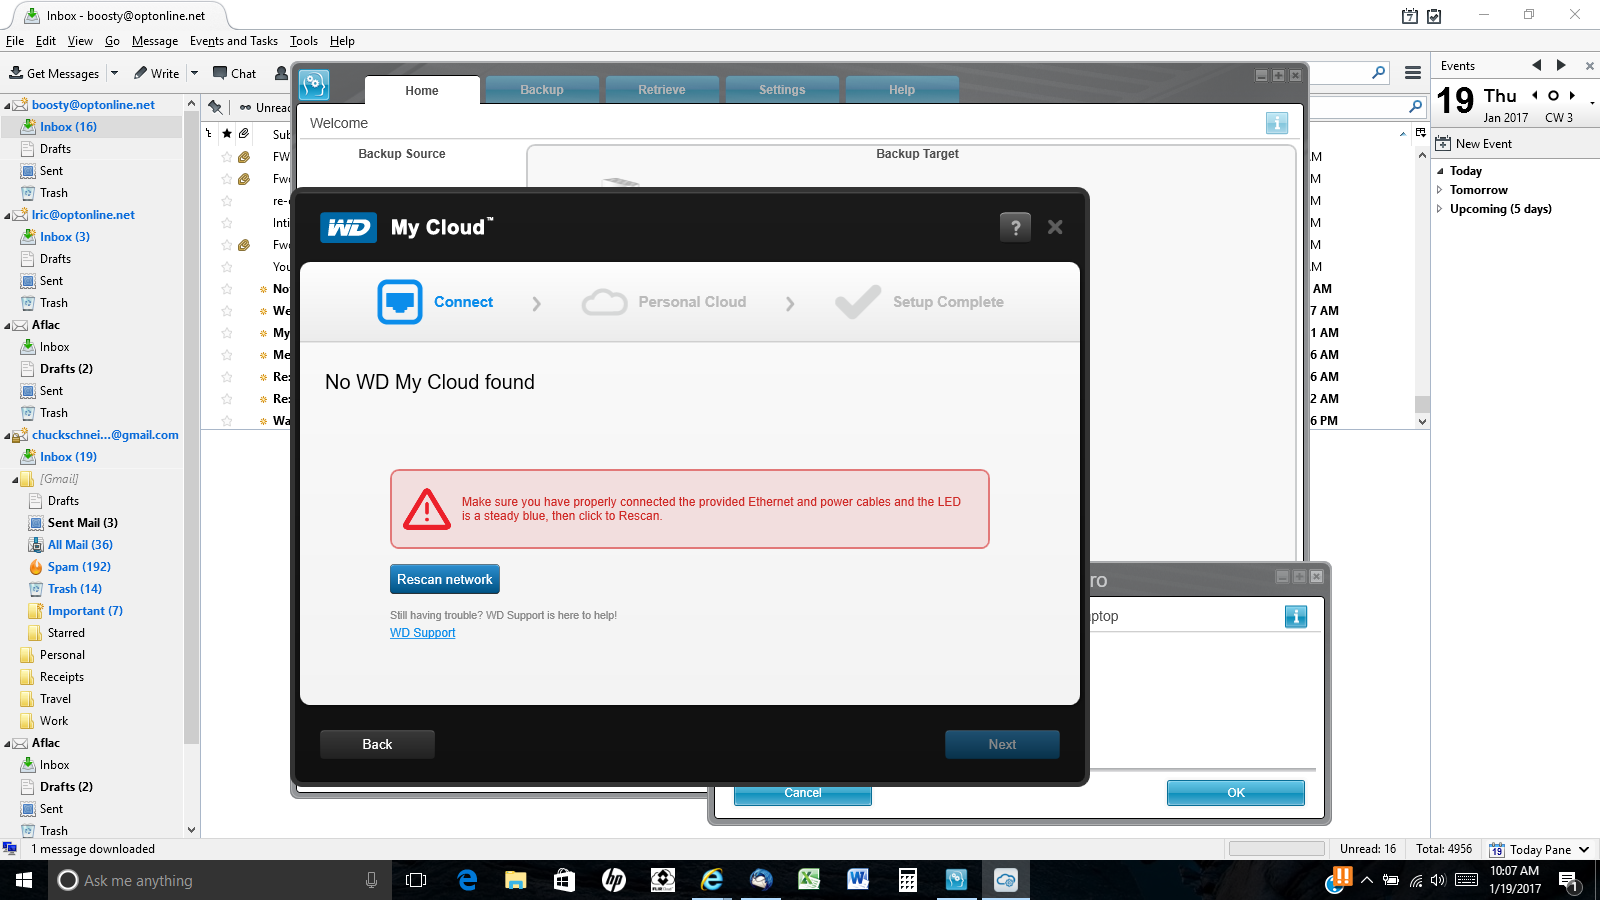Open the Events and Tasks menu
Image resolution: width=1600 pixels, height=900 pixels.
(234, 41)
